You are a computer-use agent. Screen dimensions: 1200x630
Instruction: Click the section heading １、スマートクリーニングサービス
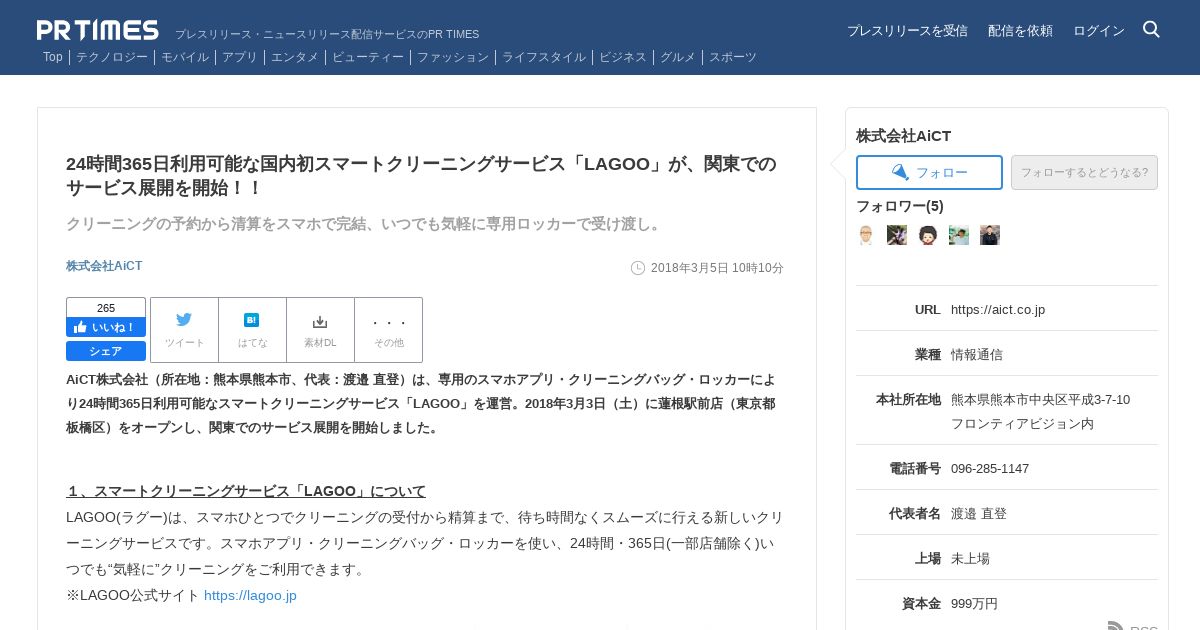[246, 491]
